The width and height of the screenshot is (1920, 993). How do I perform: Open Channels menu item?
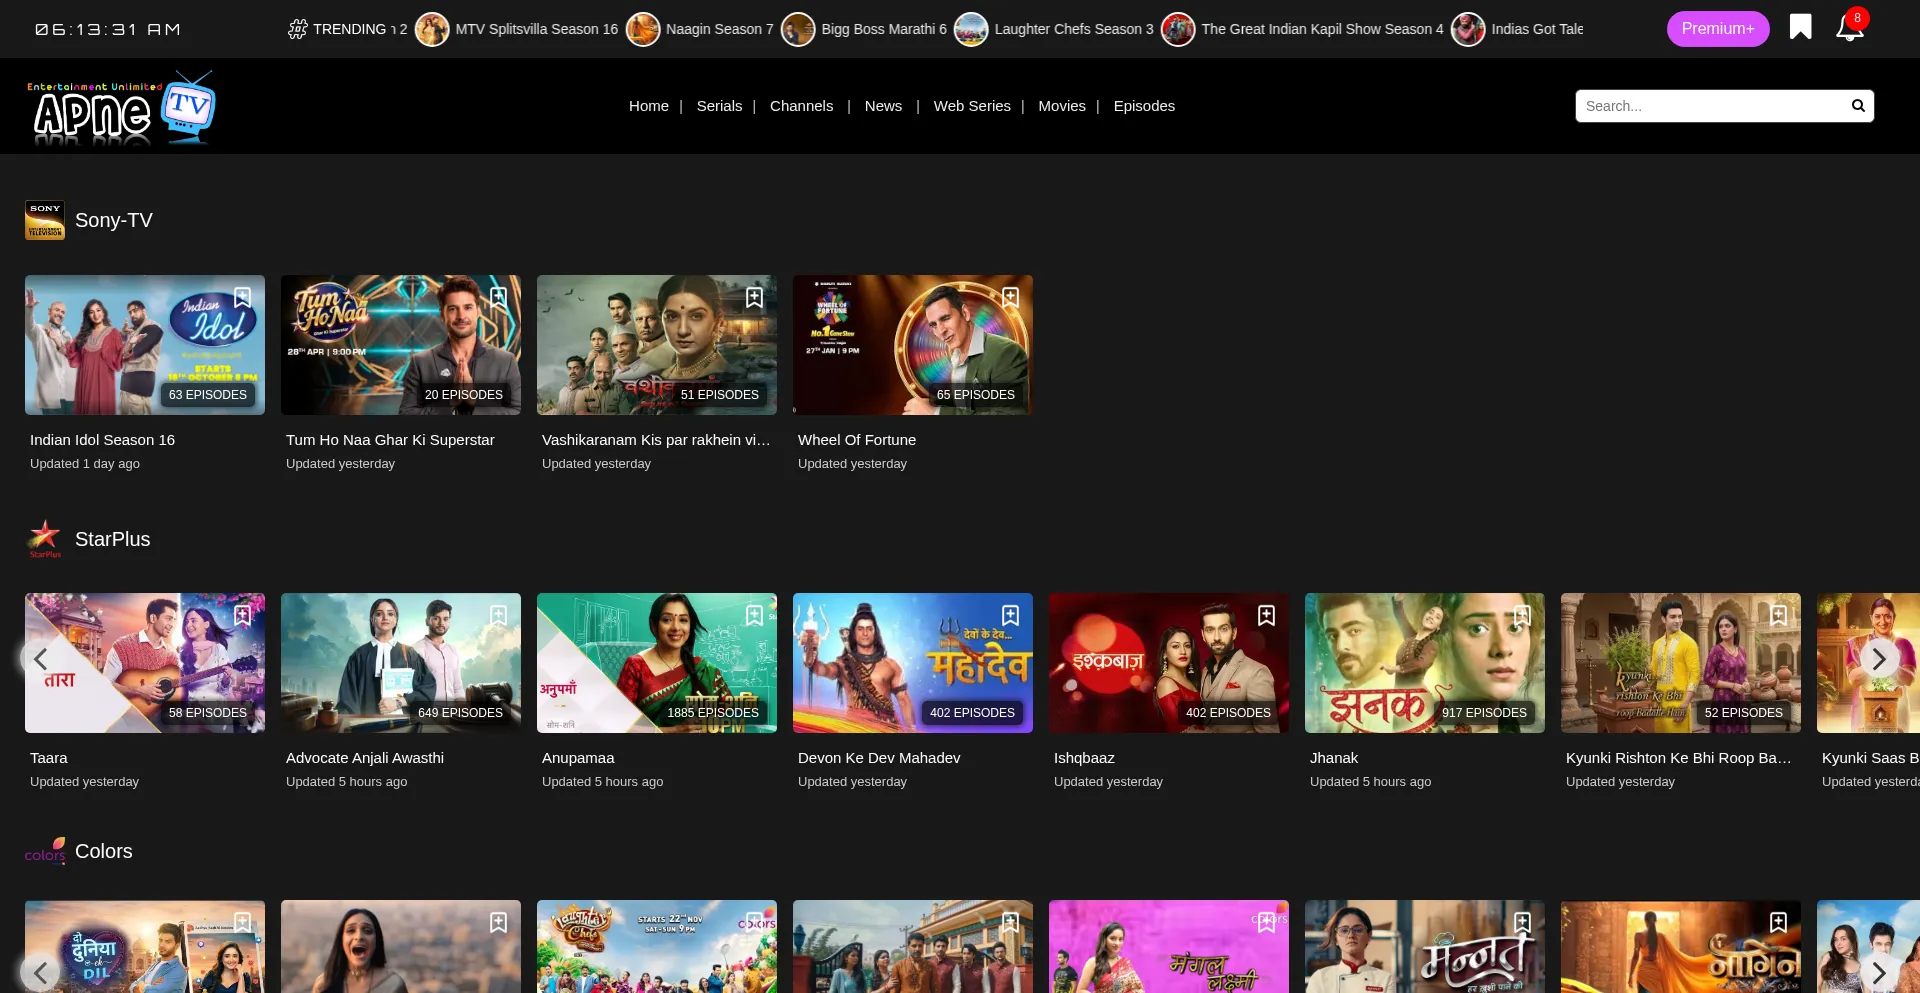pyautogui.click(x=801, y=106)
